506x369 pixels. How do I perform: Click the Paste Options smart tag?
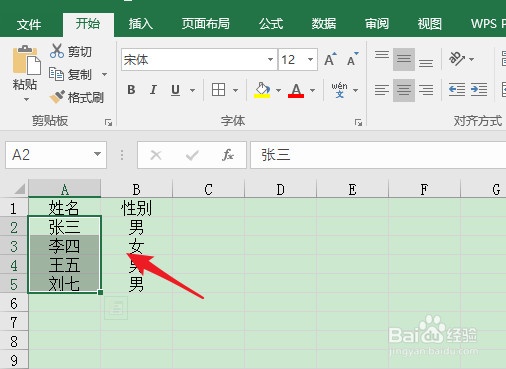coord(116,308)
